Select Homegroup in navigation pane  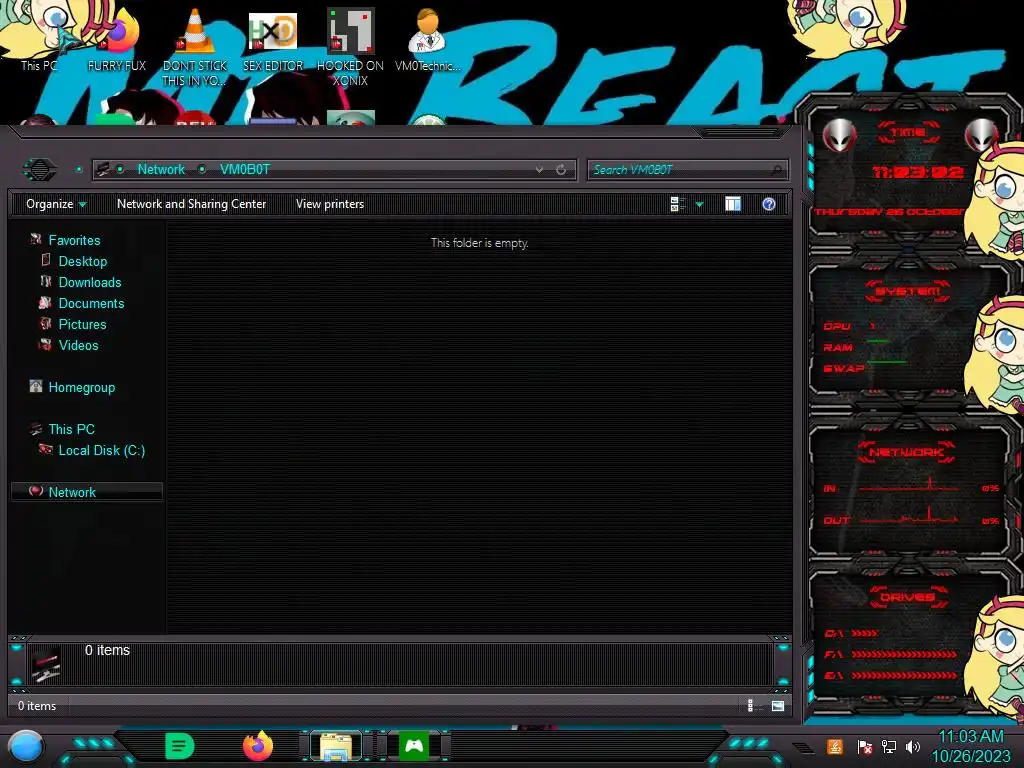82,387
